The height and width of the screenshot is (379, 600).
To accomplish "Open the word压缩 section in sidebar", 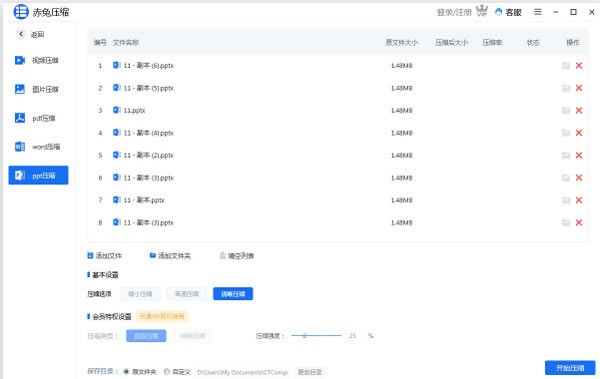I will (37, 147).
